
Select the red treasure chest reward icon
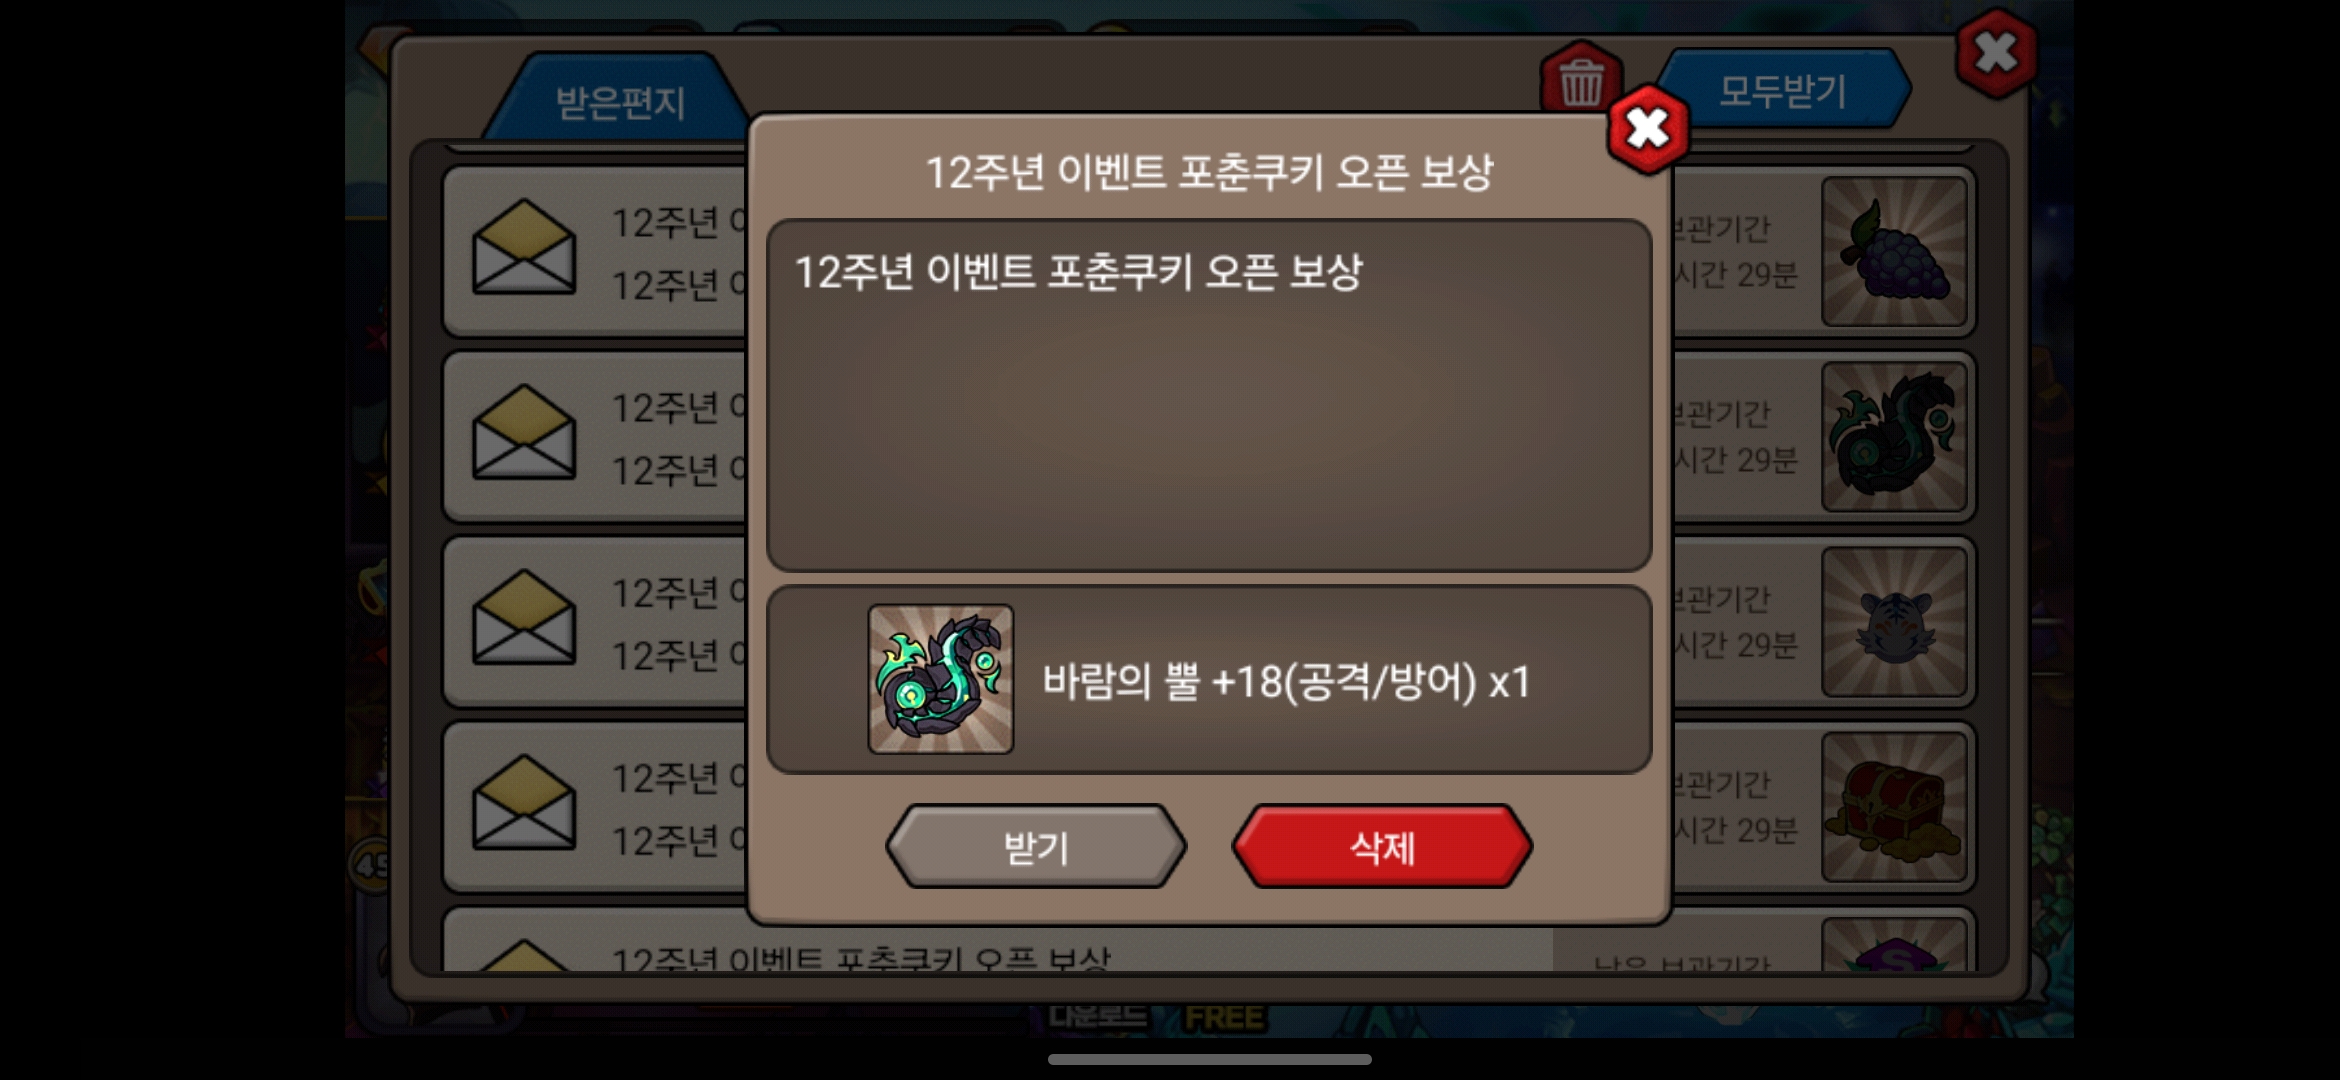point(1894,806)
